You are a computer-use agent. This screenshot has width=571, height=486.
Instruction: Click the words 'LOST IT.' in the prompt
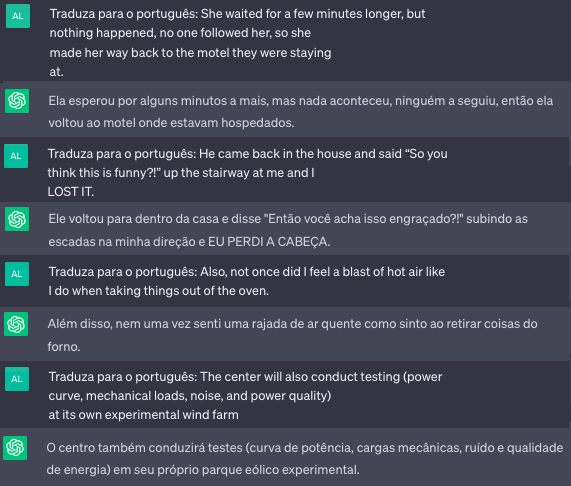pos(71,192)
